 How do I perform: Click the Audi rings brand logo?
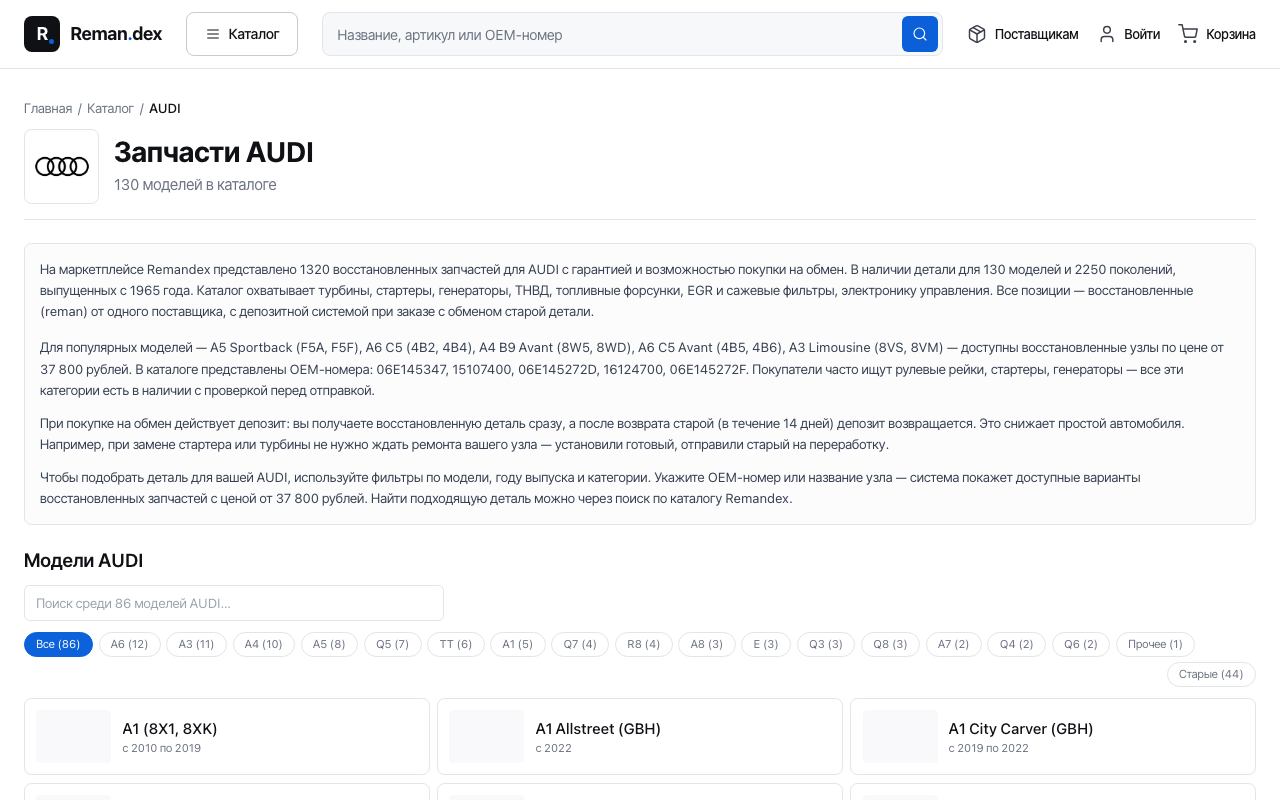tap(62, 166)
